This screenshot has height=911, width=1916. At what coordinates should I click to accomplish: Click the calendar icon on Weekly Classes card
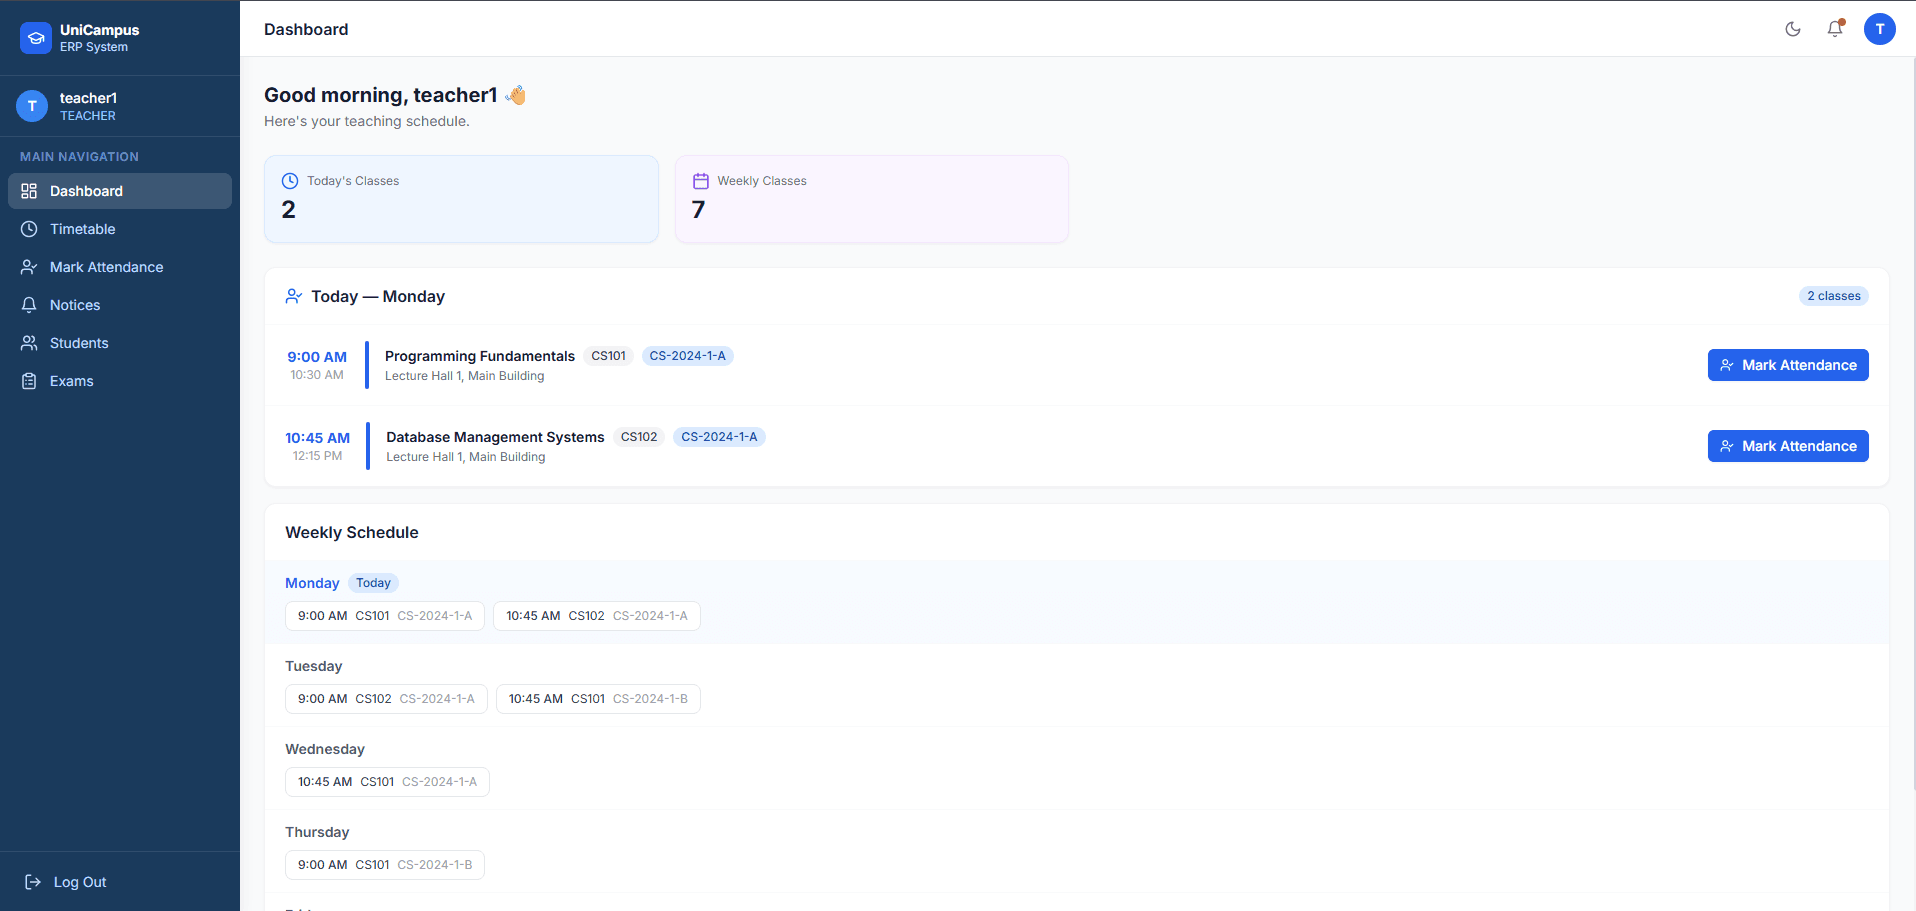tap(701, 181)
